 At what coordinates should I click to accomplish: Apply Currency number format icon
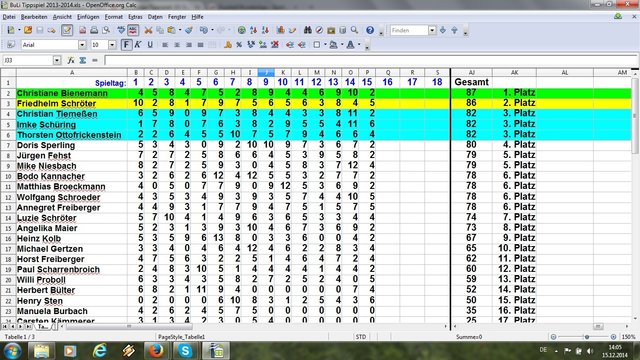pos(227,45)
